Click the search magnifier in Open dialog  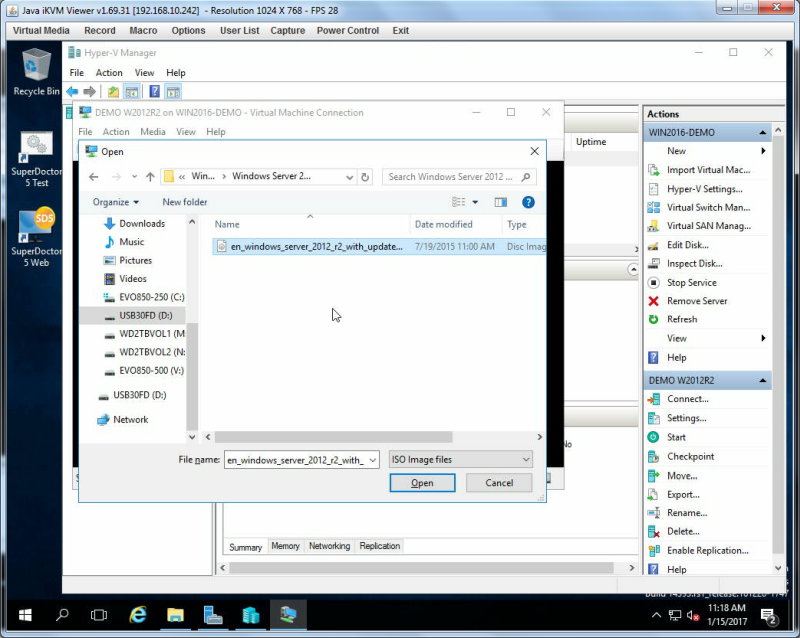coord(526,177)
